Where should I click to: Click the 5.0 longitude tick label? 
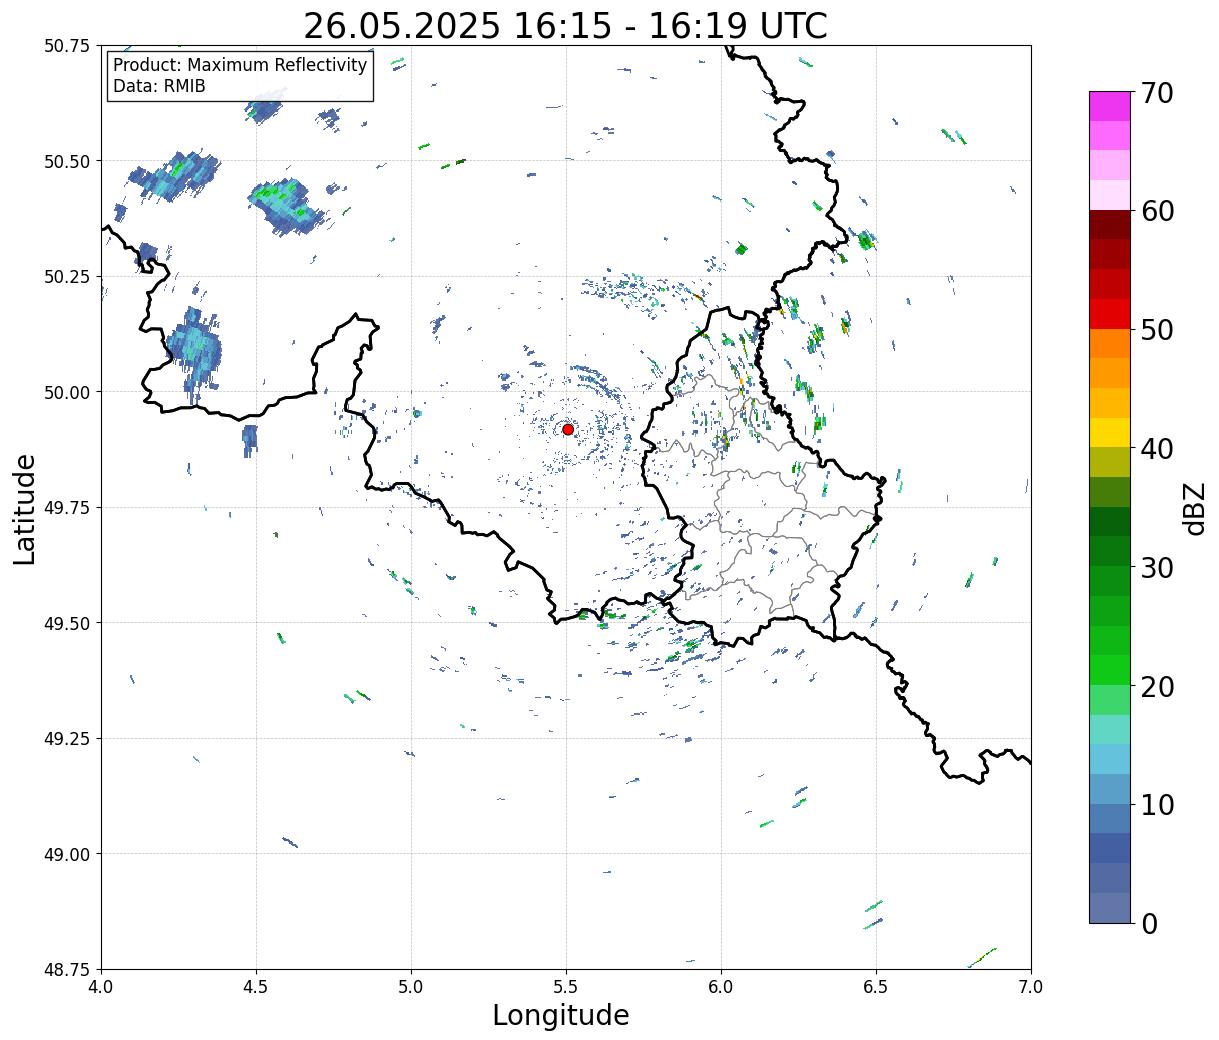pos(411,987)
